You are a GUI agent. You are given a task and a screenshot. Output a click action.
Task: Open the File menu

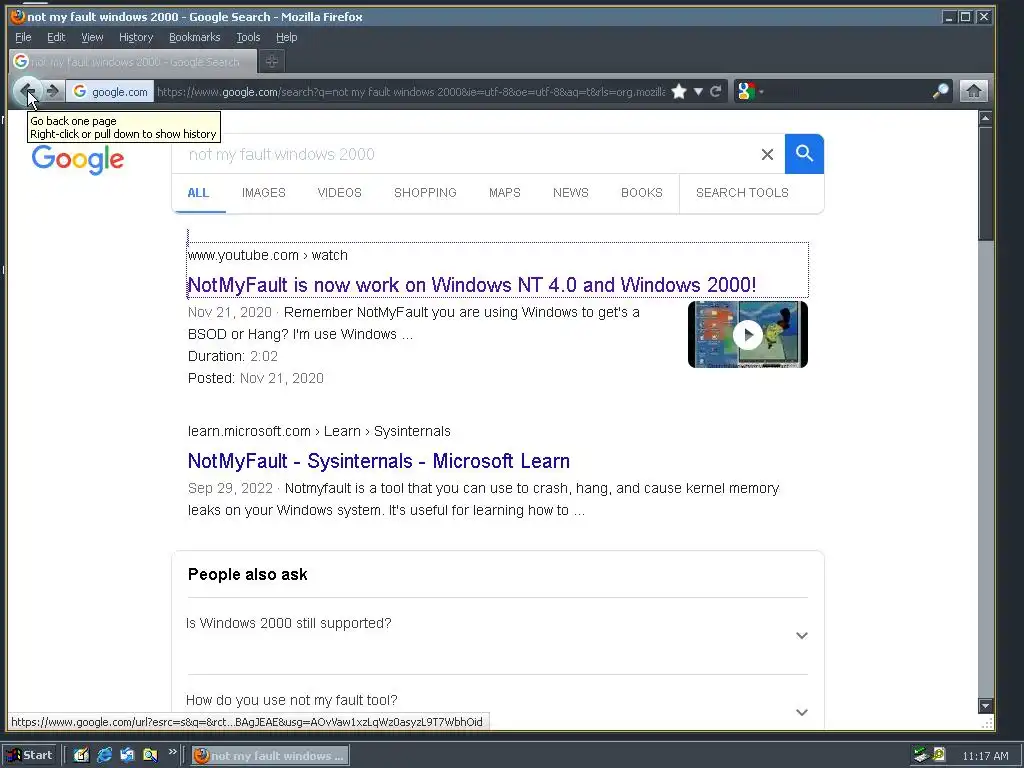24,37
